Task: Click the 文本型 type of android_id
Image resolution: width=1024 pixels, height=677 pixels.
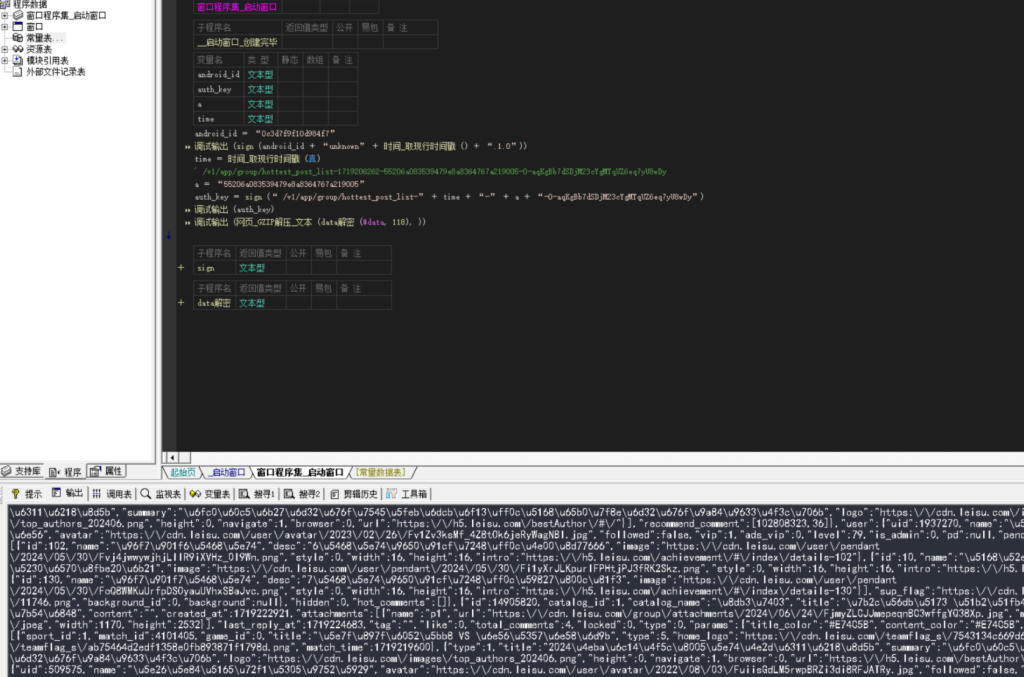Action: 261,74
